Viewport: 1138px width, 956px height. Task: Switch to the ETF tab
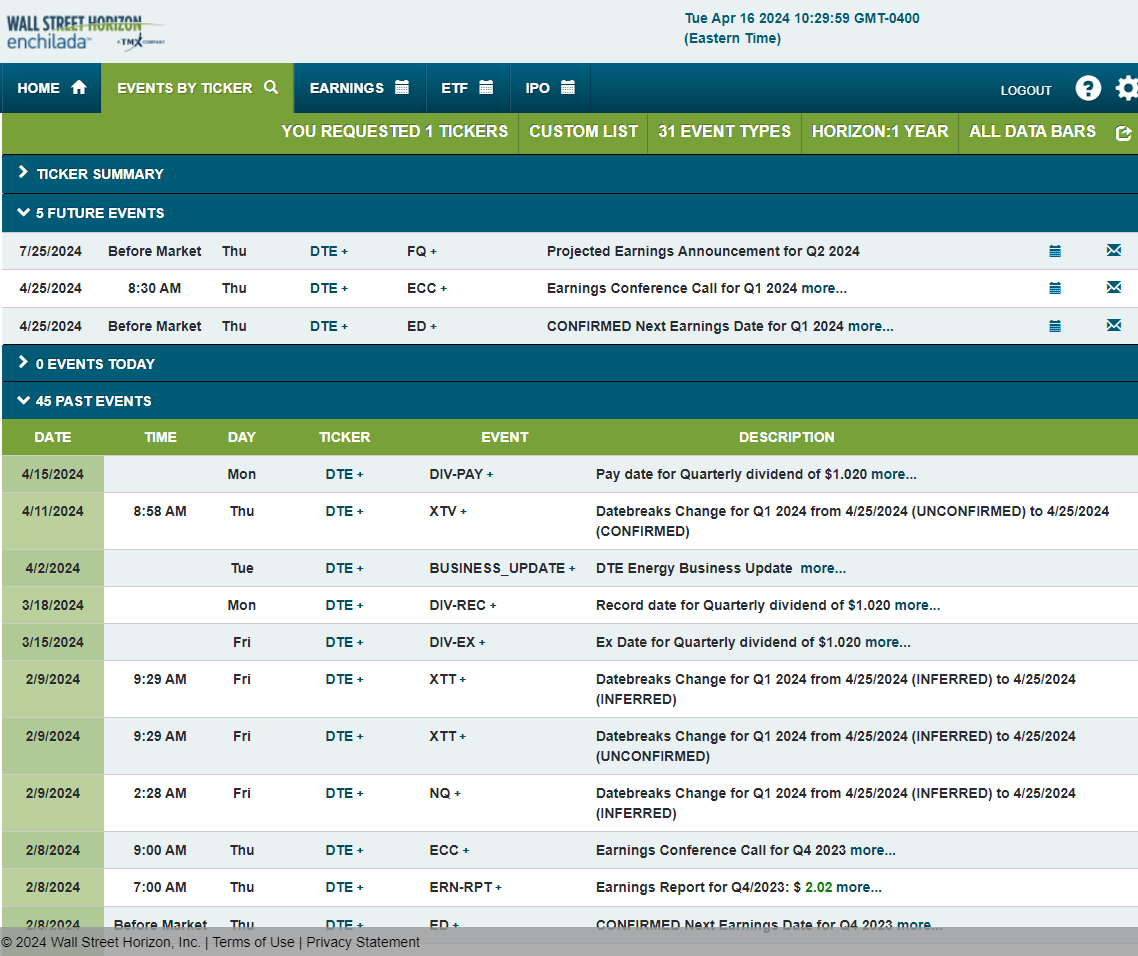pos(467,88)
